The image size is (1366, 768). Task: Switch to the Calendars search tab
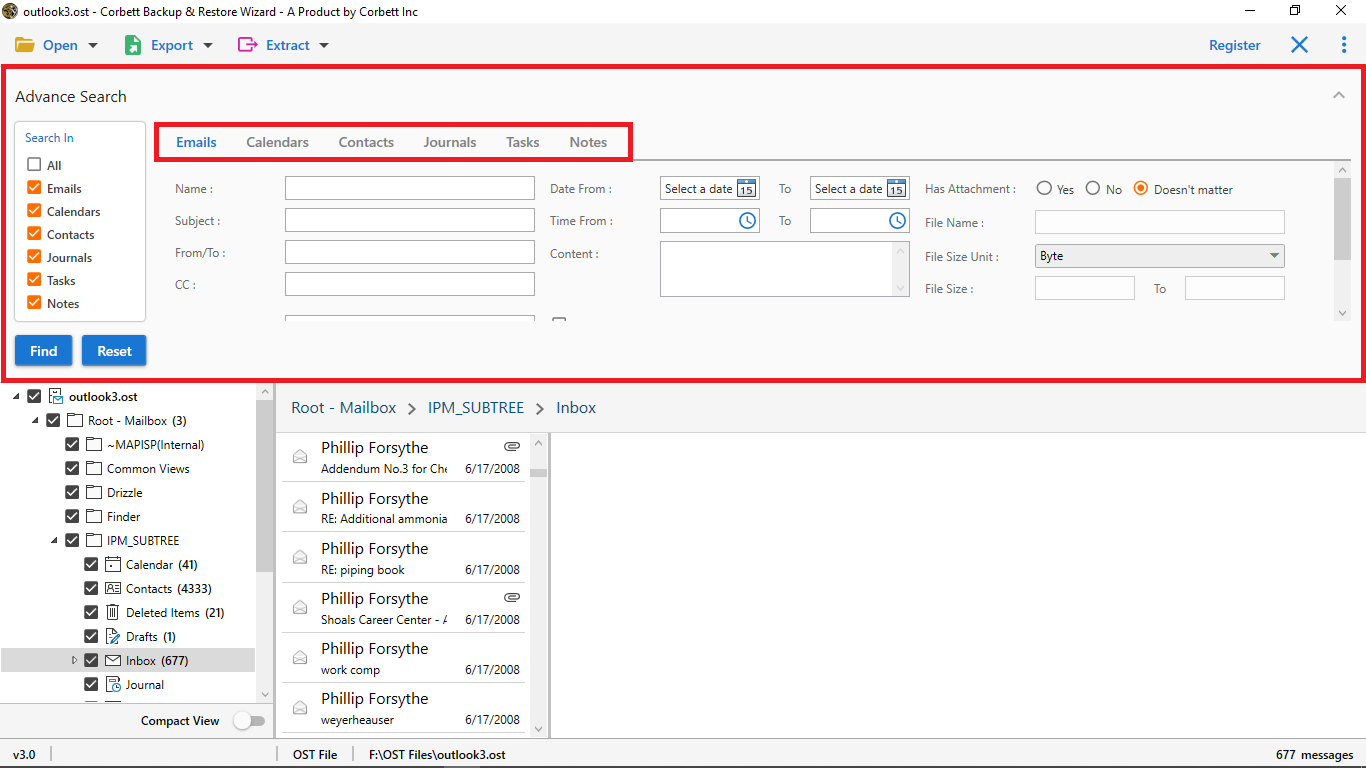[277, 142]
